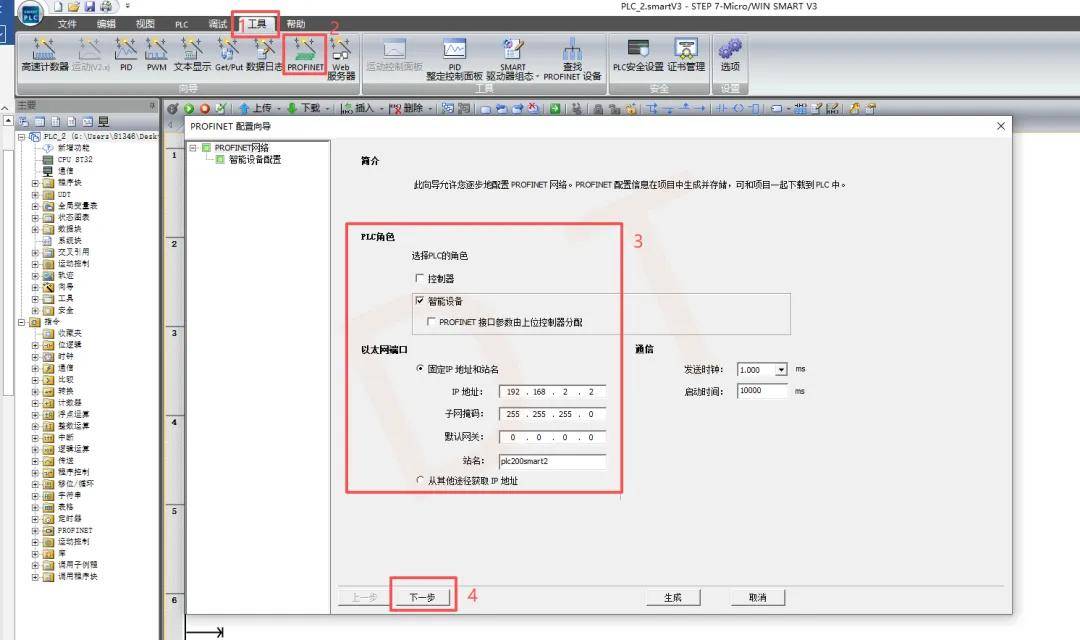This screenshot has width=1080, height=640.
Task: Open the 文件 menu
Action: point(67,24)
